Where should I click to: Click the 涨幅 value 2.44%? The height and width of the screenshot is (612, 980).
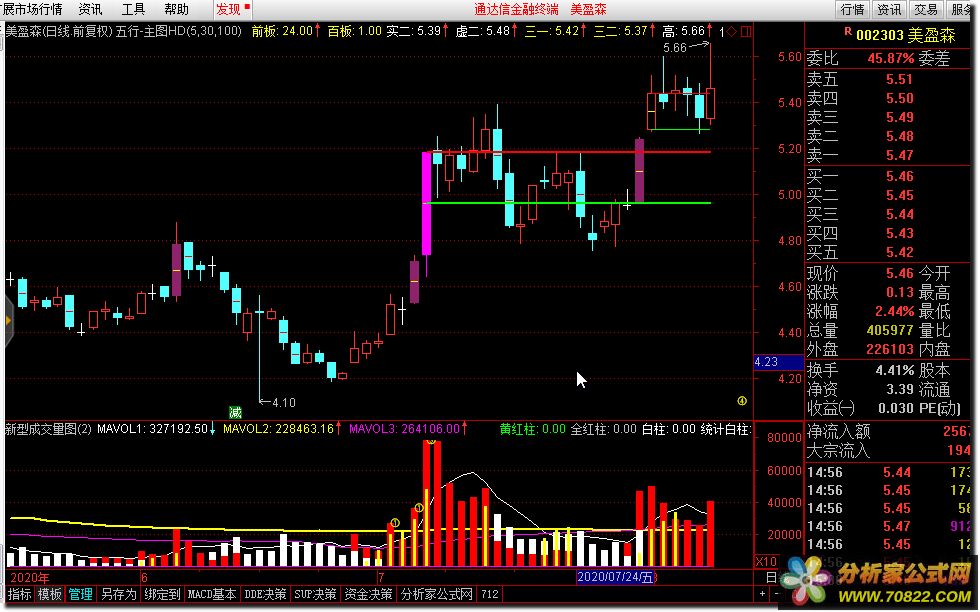pos(894,311)
